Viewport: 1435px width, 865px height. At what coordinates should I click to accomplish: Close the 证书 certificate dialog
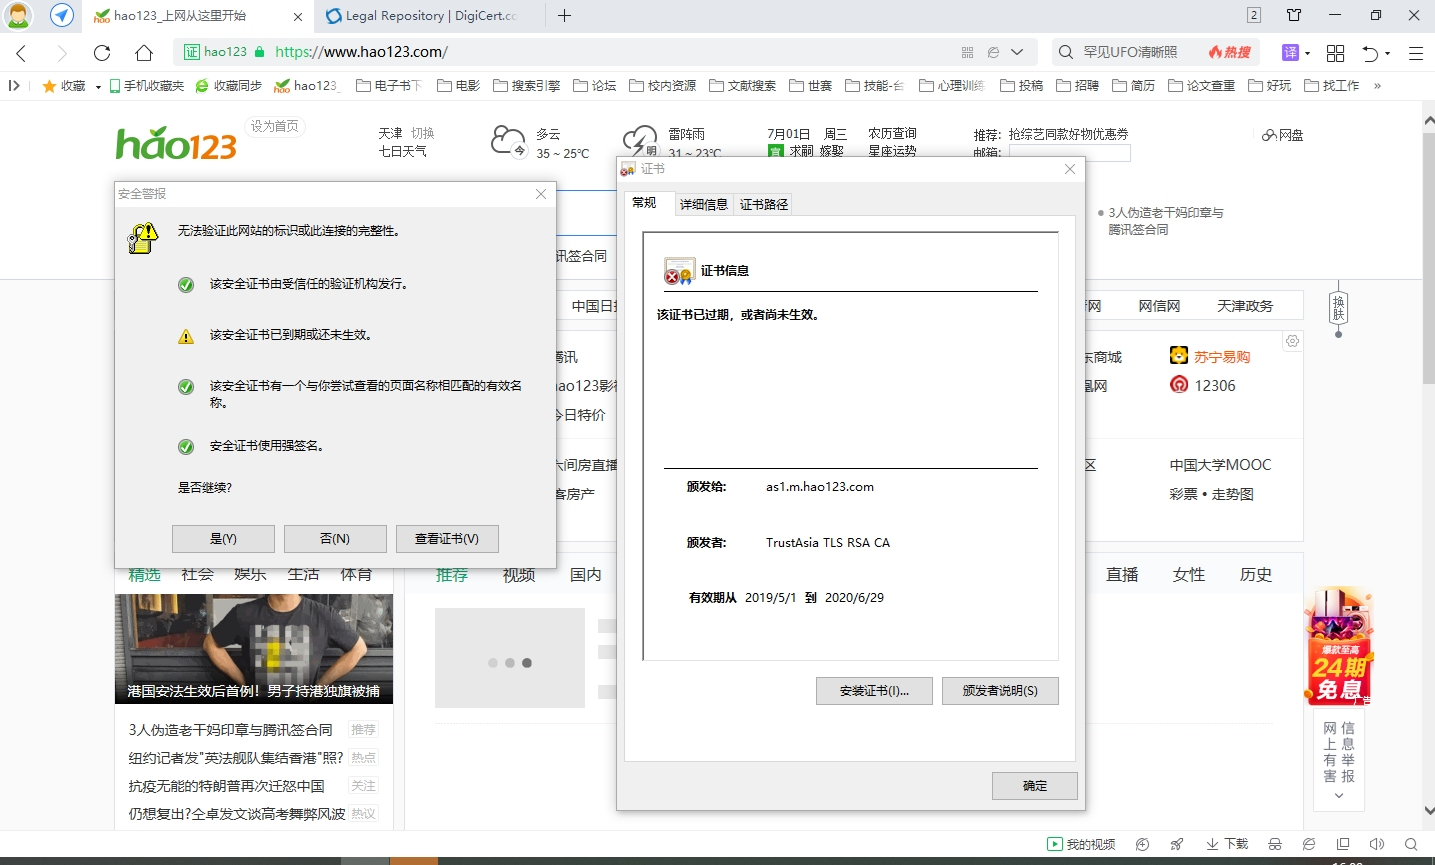point(1070,169)
